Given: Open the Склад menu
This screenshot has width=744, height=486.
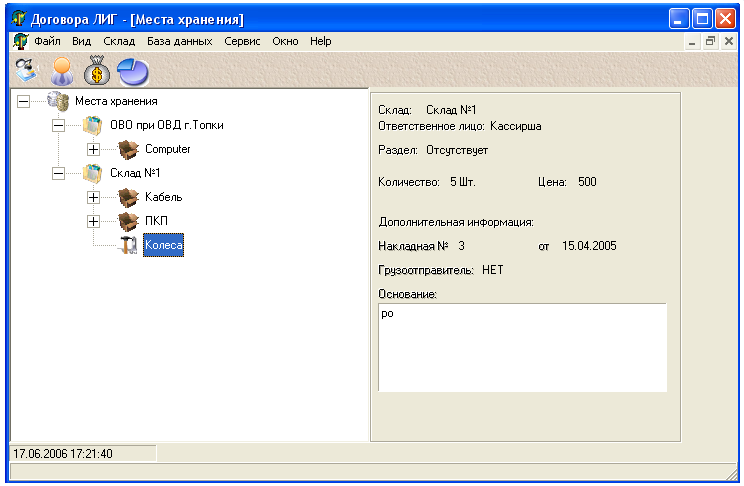Looking at the screenshot, I should [x=119, y=41].
